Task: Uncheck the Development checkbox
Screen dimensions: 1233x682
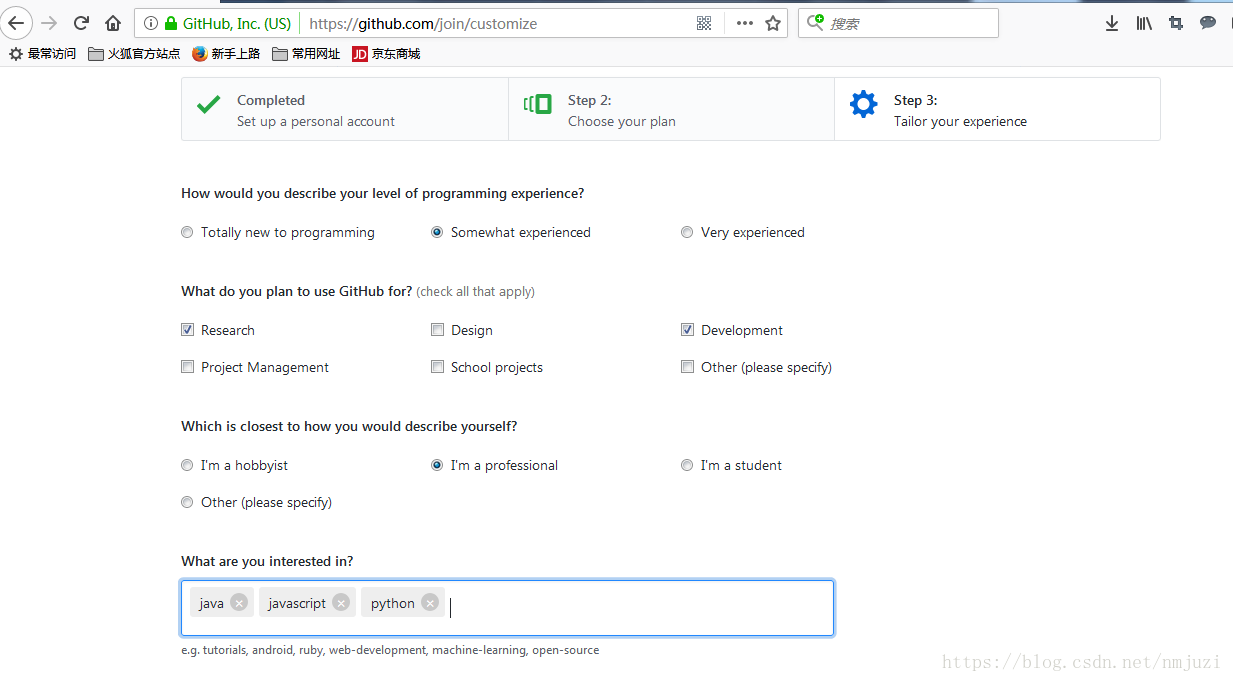Action: 687,329
